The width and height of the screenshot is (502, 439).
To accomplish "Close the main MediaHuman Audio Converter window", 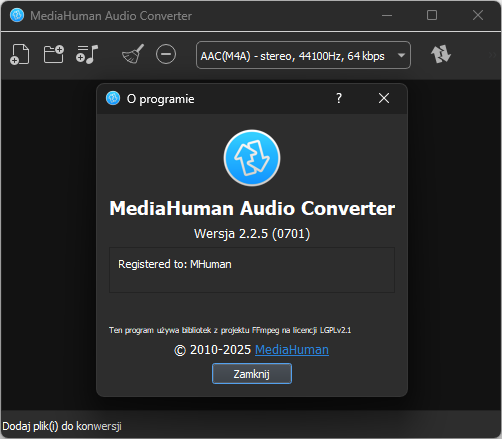I will click(x=478, y=15).
